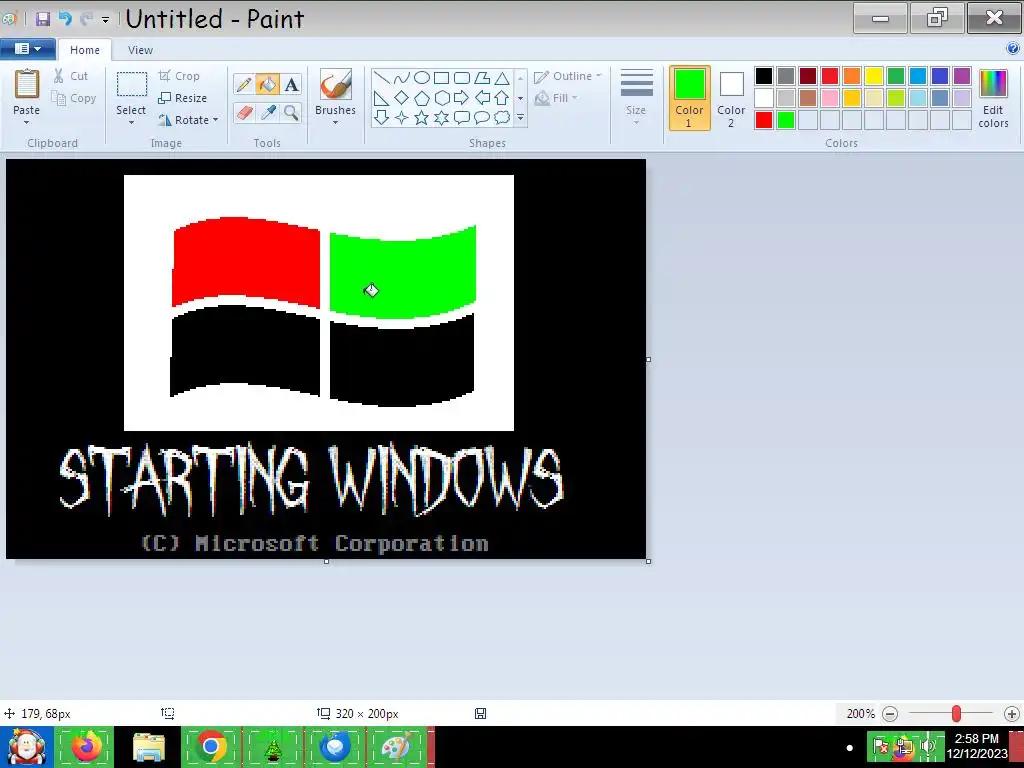Expand the shapes gallery more arrow

click(x=520, y=118)
